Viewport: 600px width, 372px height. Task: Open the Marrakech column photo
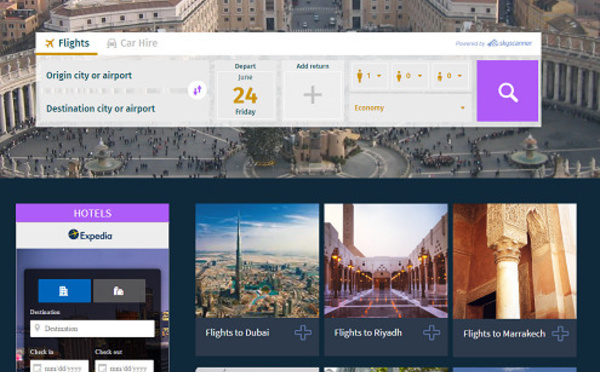(x=515, y=261)
